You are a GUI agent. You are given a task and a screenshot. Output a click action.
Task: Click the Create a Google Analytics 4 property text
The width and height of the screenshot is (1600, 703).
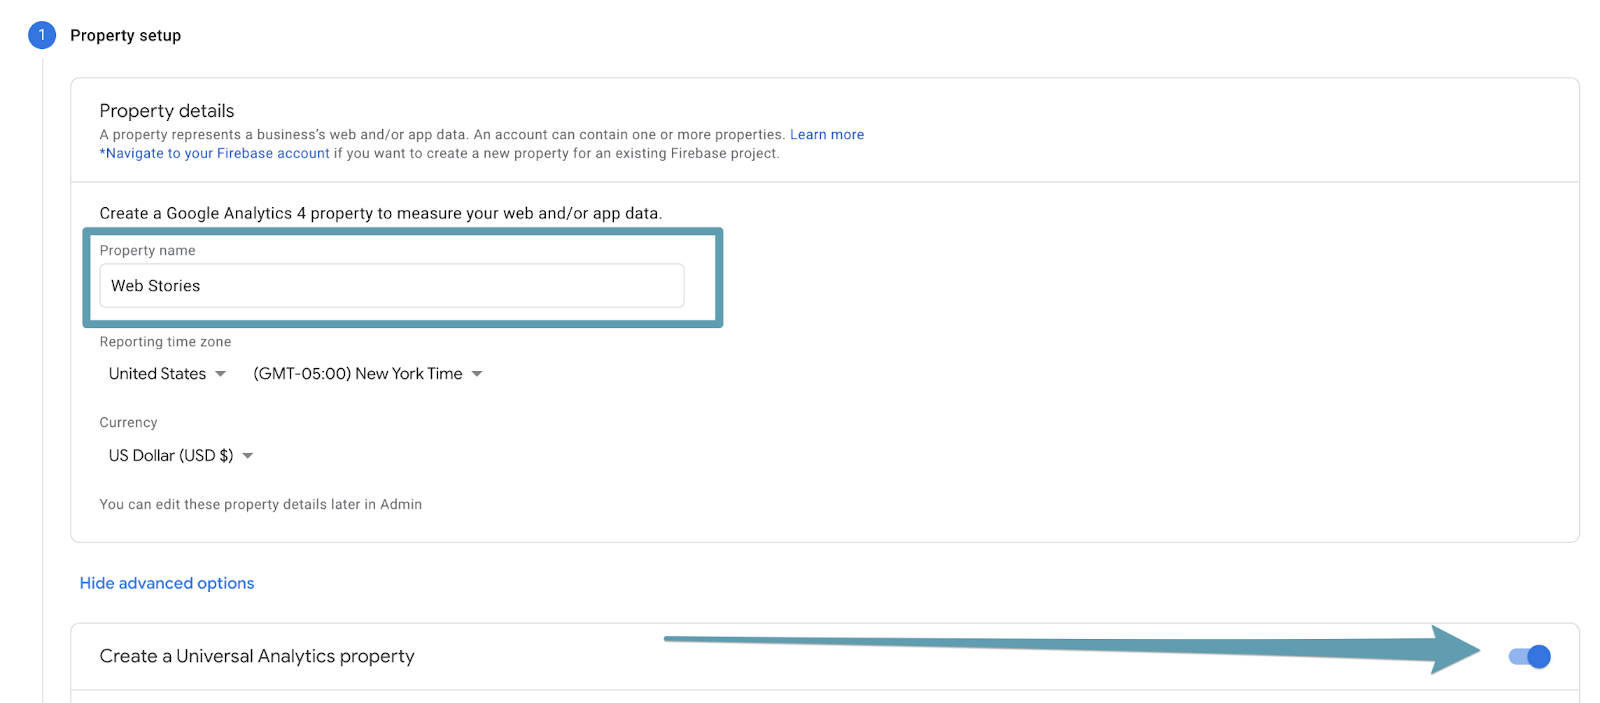pyautogui.click(x=381, y=213)
